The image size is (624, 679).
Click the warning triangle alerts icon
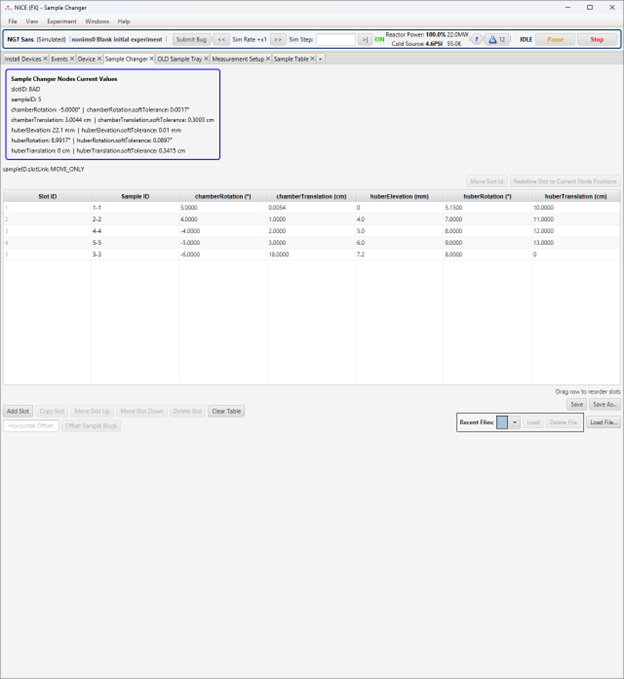(x=492, y=40)
